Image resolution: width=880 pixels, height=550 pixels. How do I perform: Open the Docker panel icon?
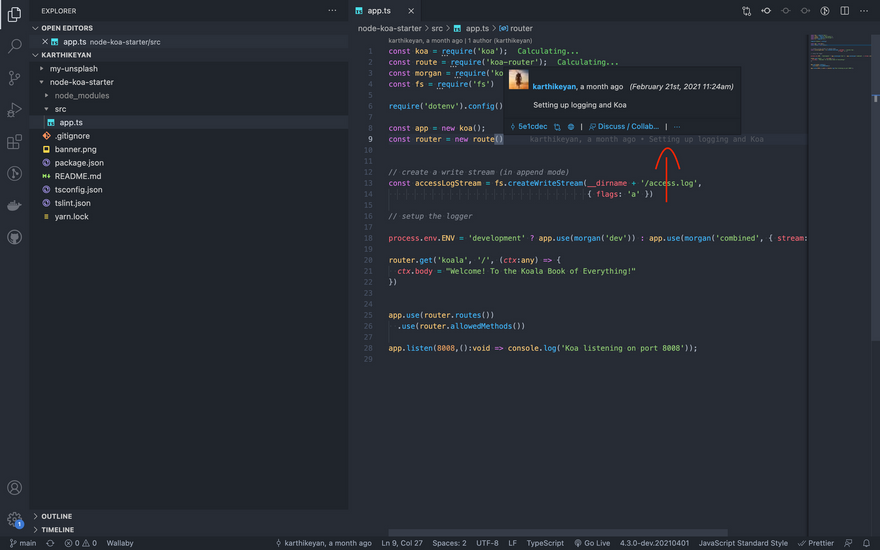tap(14, 206)
